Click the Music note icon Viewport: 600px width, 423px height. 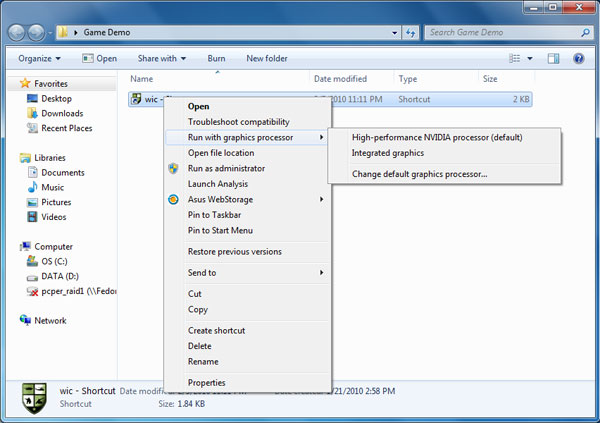tap(33, 187)
